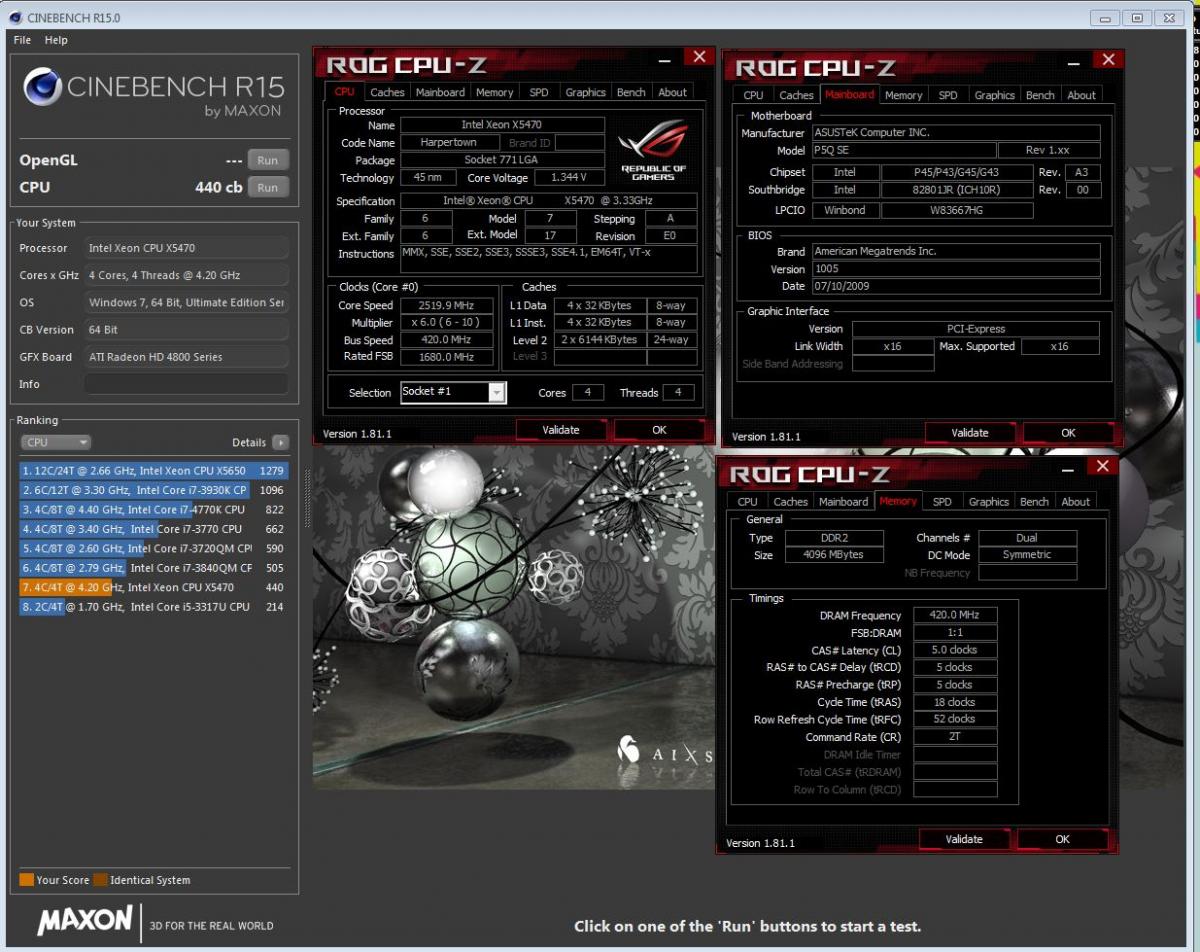
Task: Open SPD tab in the CPU-Z motherboard window
Action: click(948, 95)
